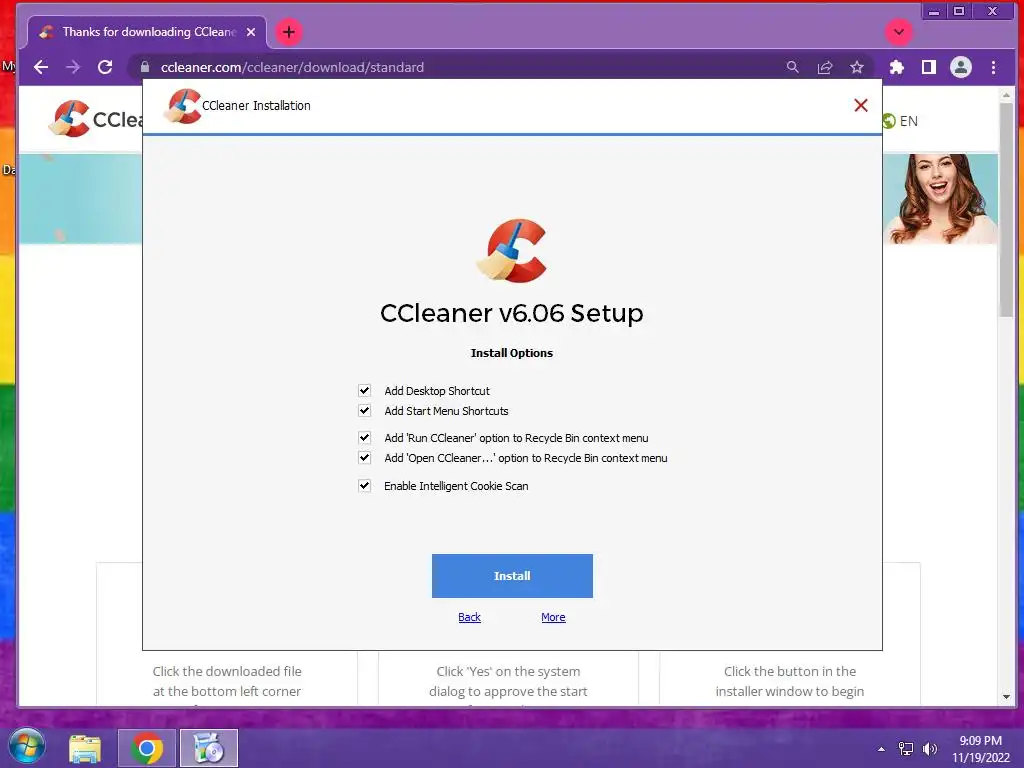Close the CCleaner Installation dialog
The height and width of the screenshot is (768, 1024).
pyautogui.click(x=861, y=105)
